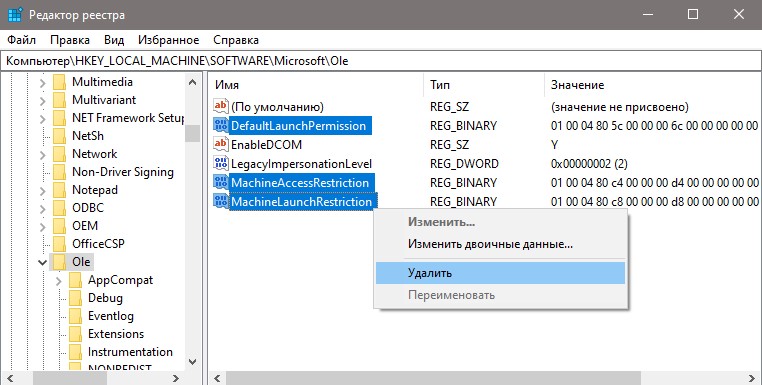This screenshot has width=762, height=385.
Task: Open the Правка menu
Action: pyautogui.click(x=69, y=40)
